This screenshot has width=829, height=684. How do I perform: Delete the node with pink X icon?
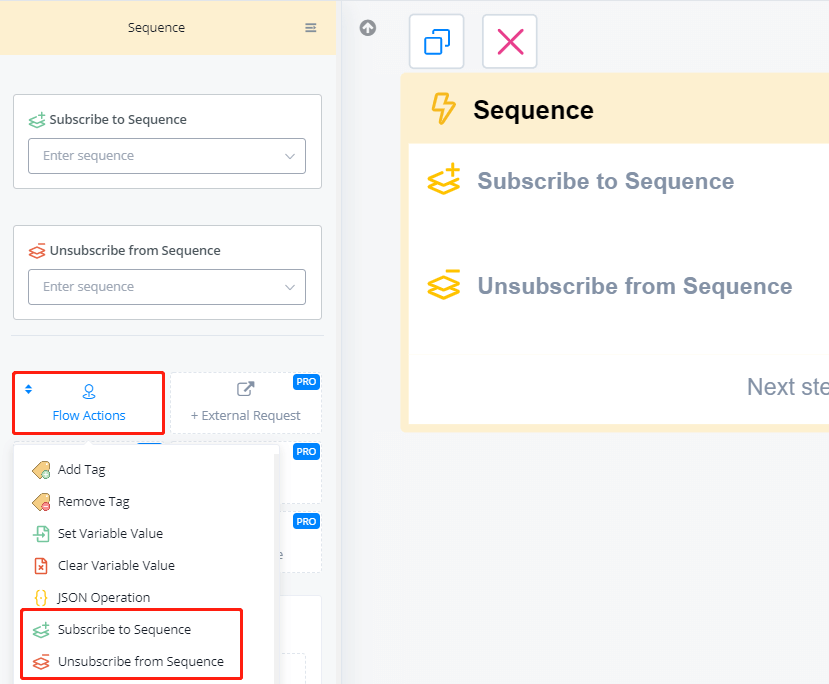click(510, 42)
